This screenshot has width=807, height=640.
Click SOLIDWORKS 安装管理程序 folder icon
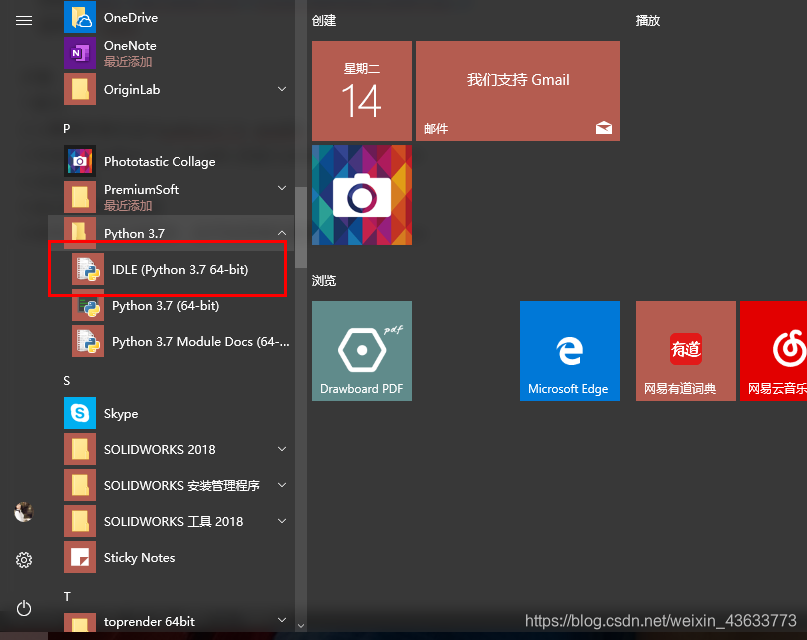pos(80,485)
